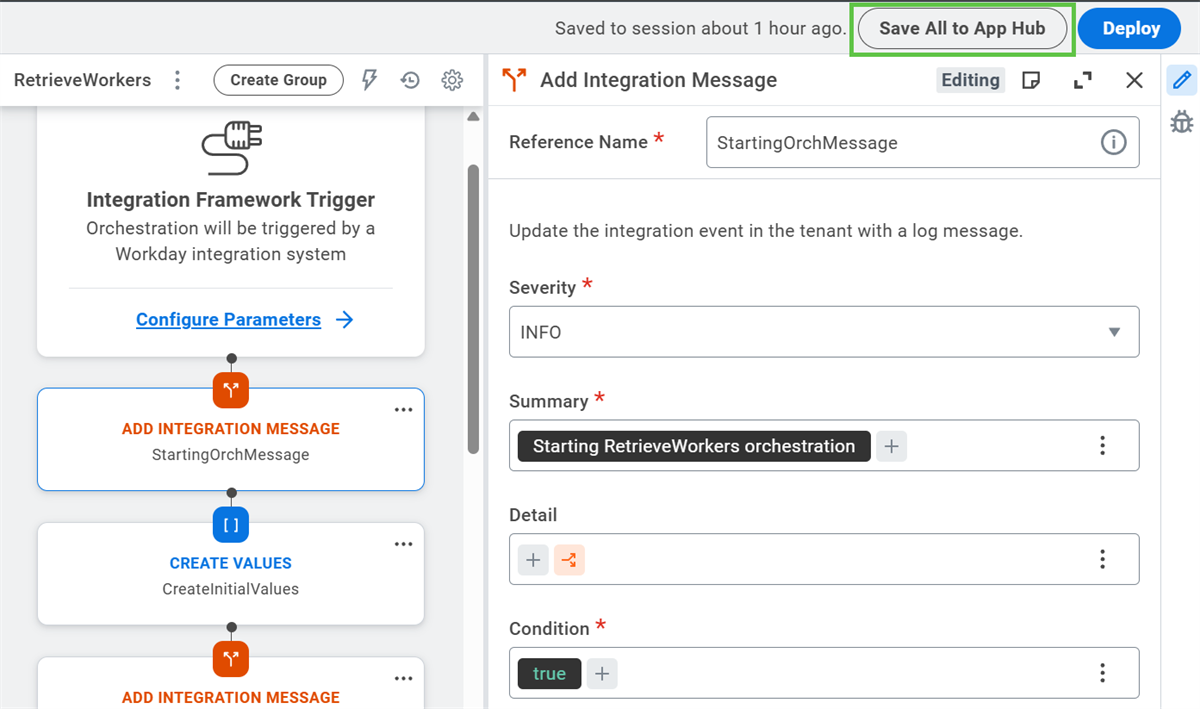Open StartingOrchMessage card ellipsis menu

(x=403, y=410)
